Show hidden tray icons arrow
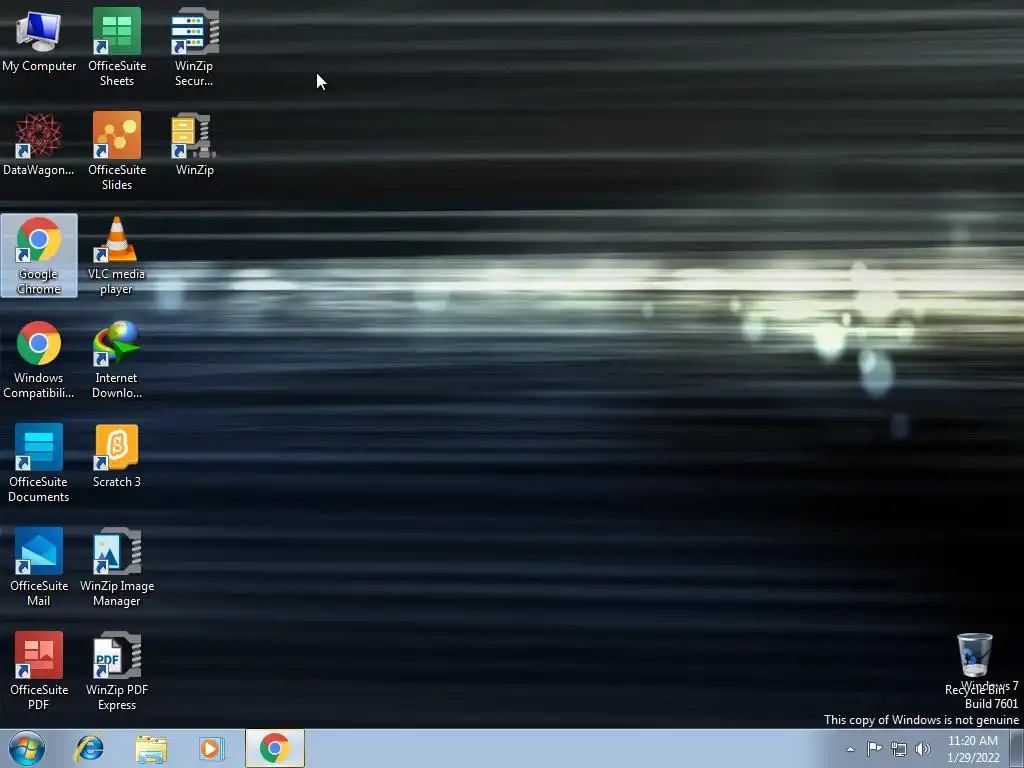1024x768 pixels. (850, 749)
